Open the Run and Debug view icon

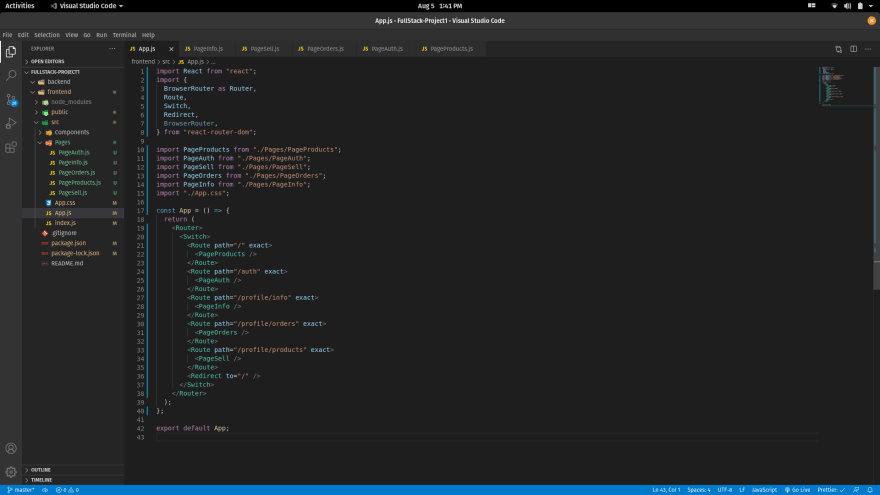pyautogui.click(x=11, y=123)
